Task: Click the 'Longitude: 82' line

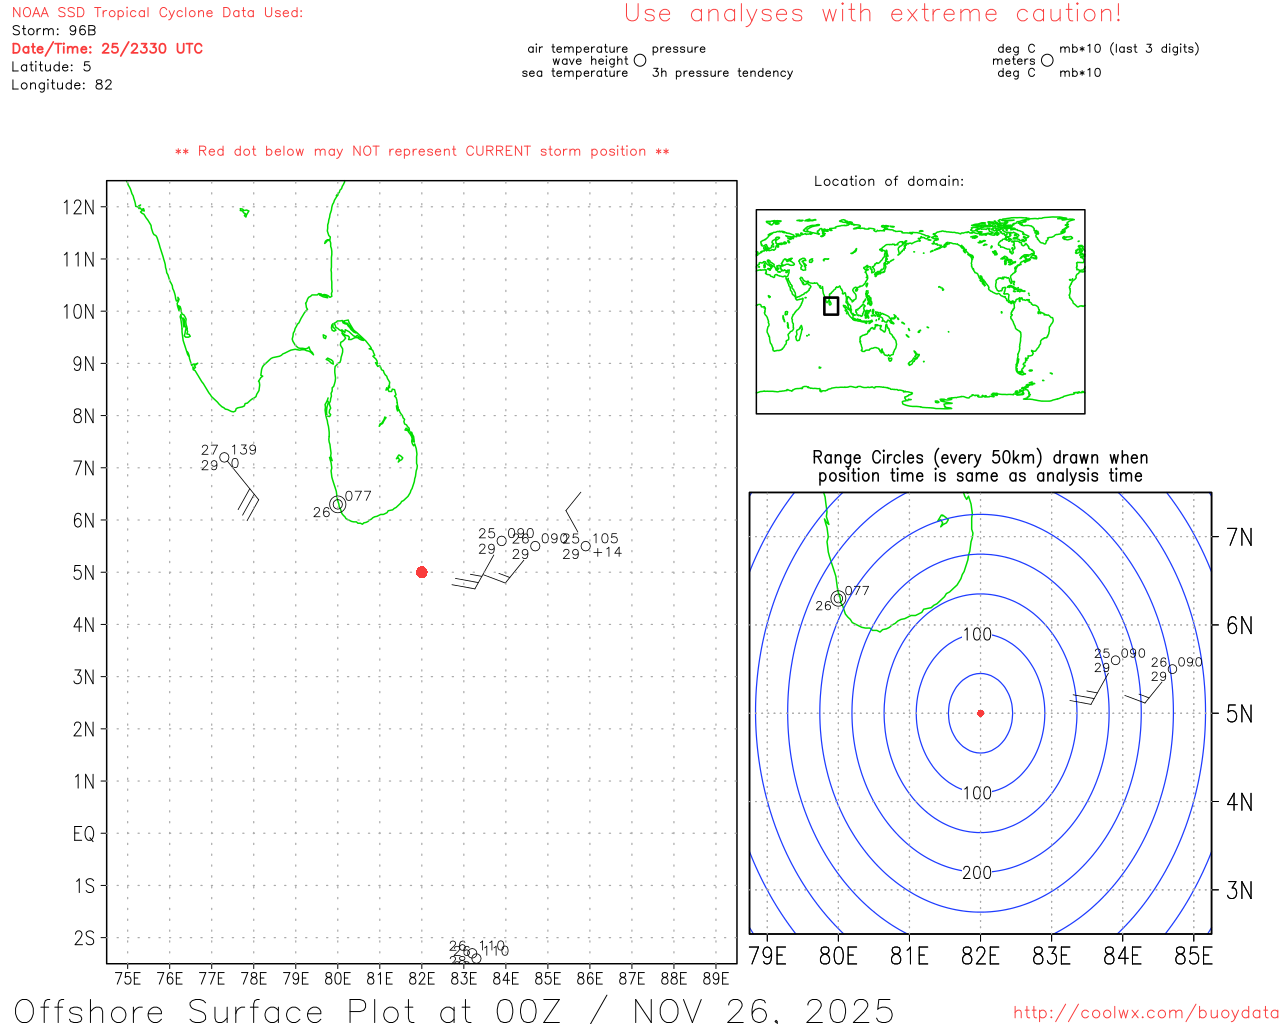Action: 62,85
